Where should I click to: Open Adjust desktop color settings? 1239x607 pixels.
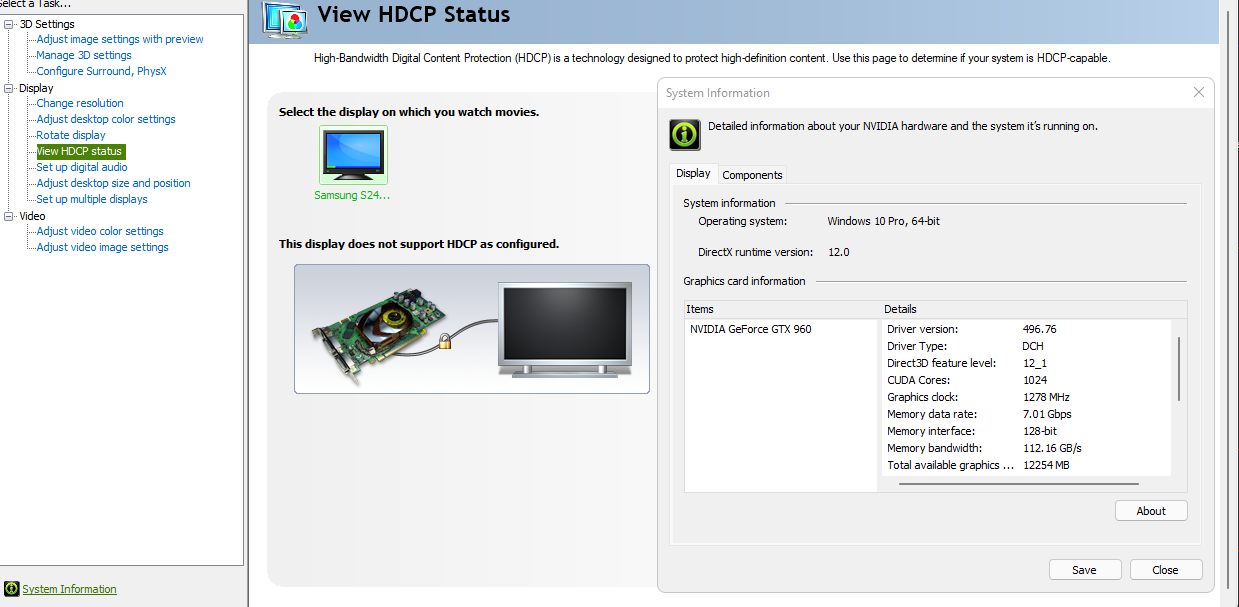[106, 119]
